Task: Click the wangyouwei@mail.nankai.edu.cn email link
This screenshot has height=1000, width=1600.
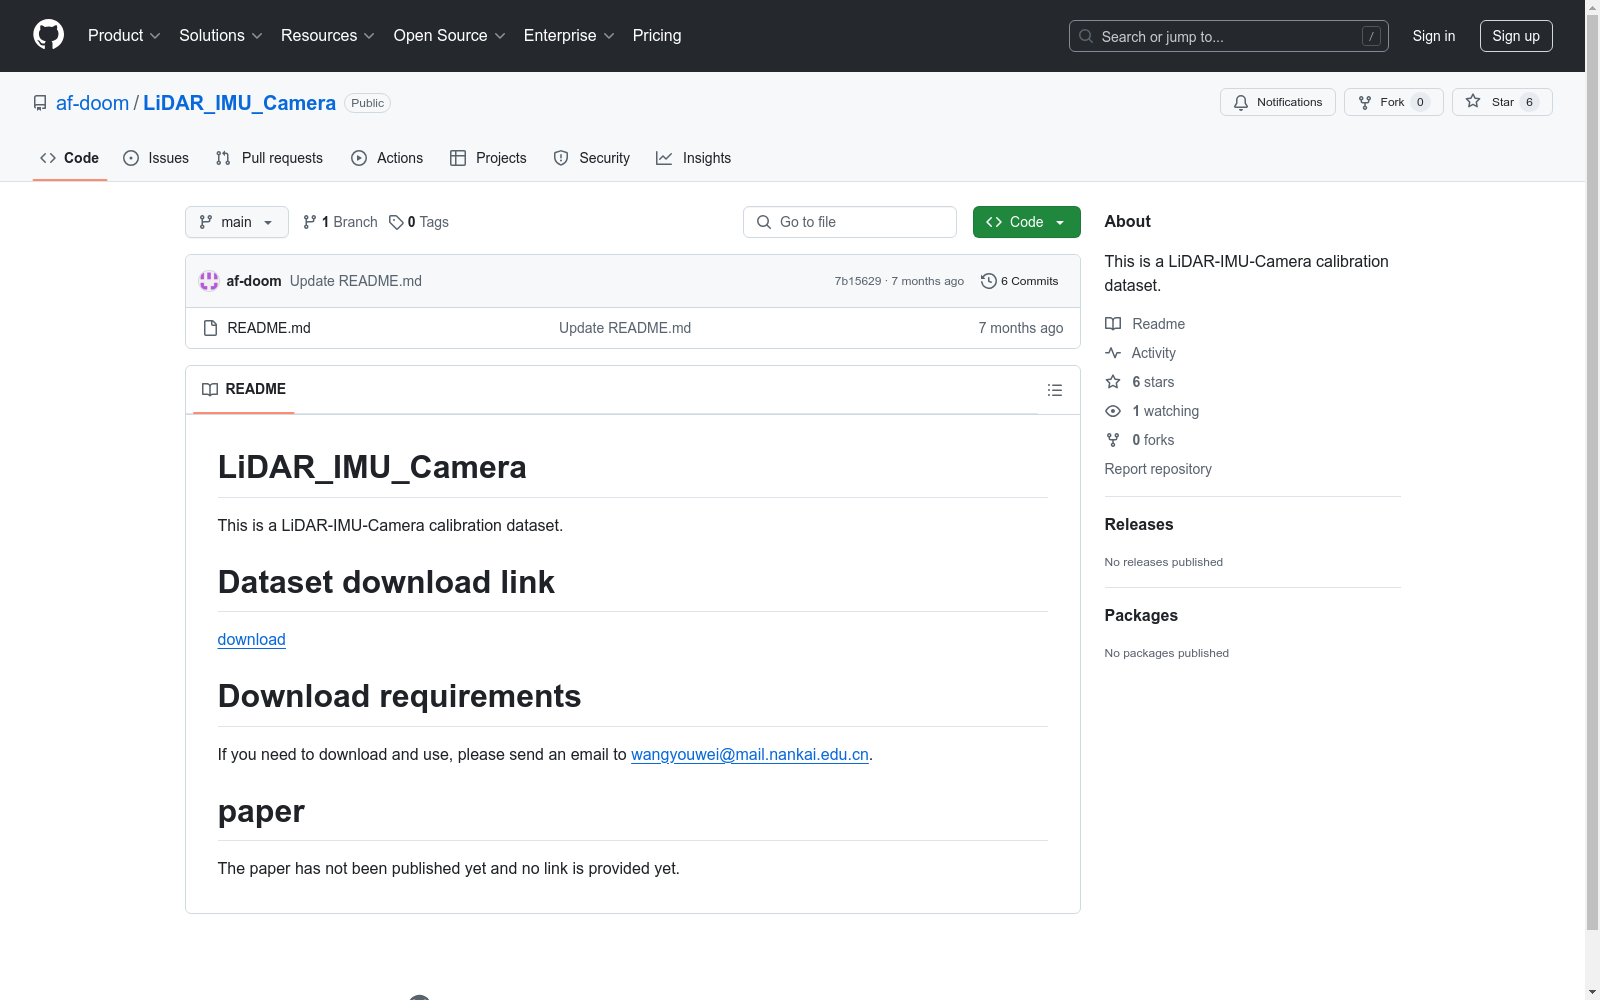Action: [x=750, y=755]
